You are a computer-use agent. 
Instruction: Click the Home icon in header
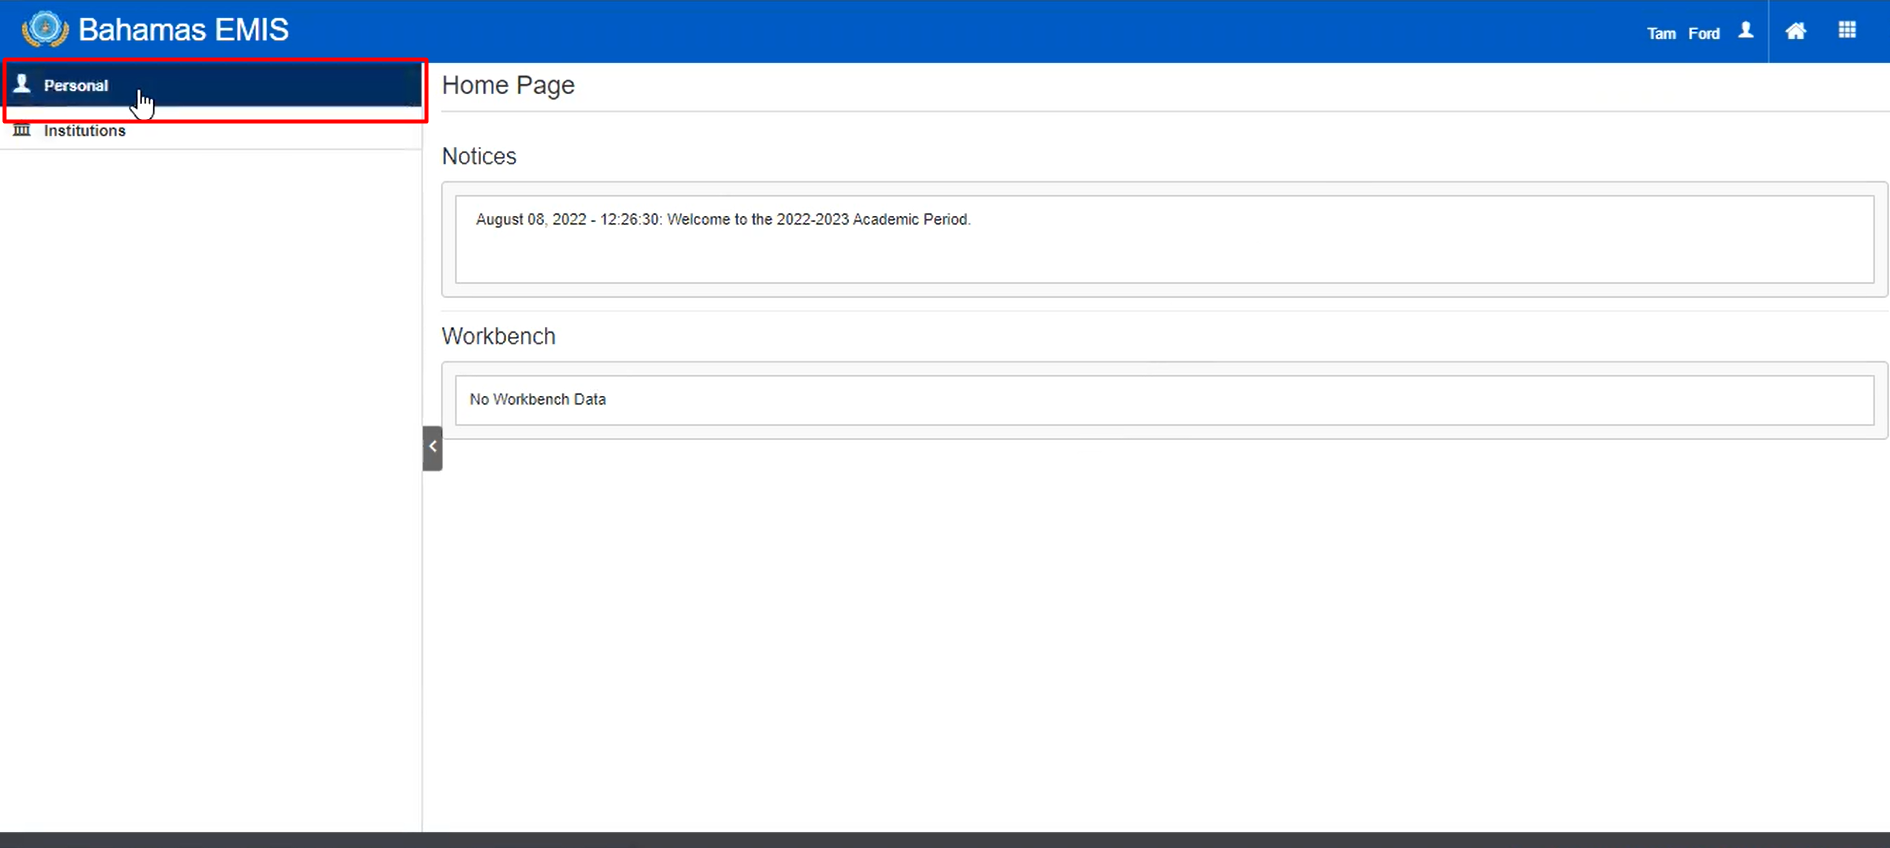pos(1796,31)
